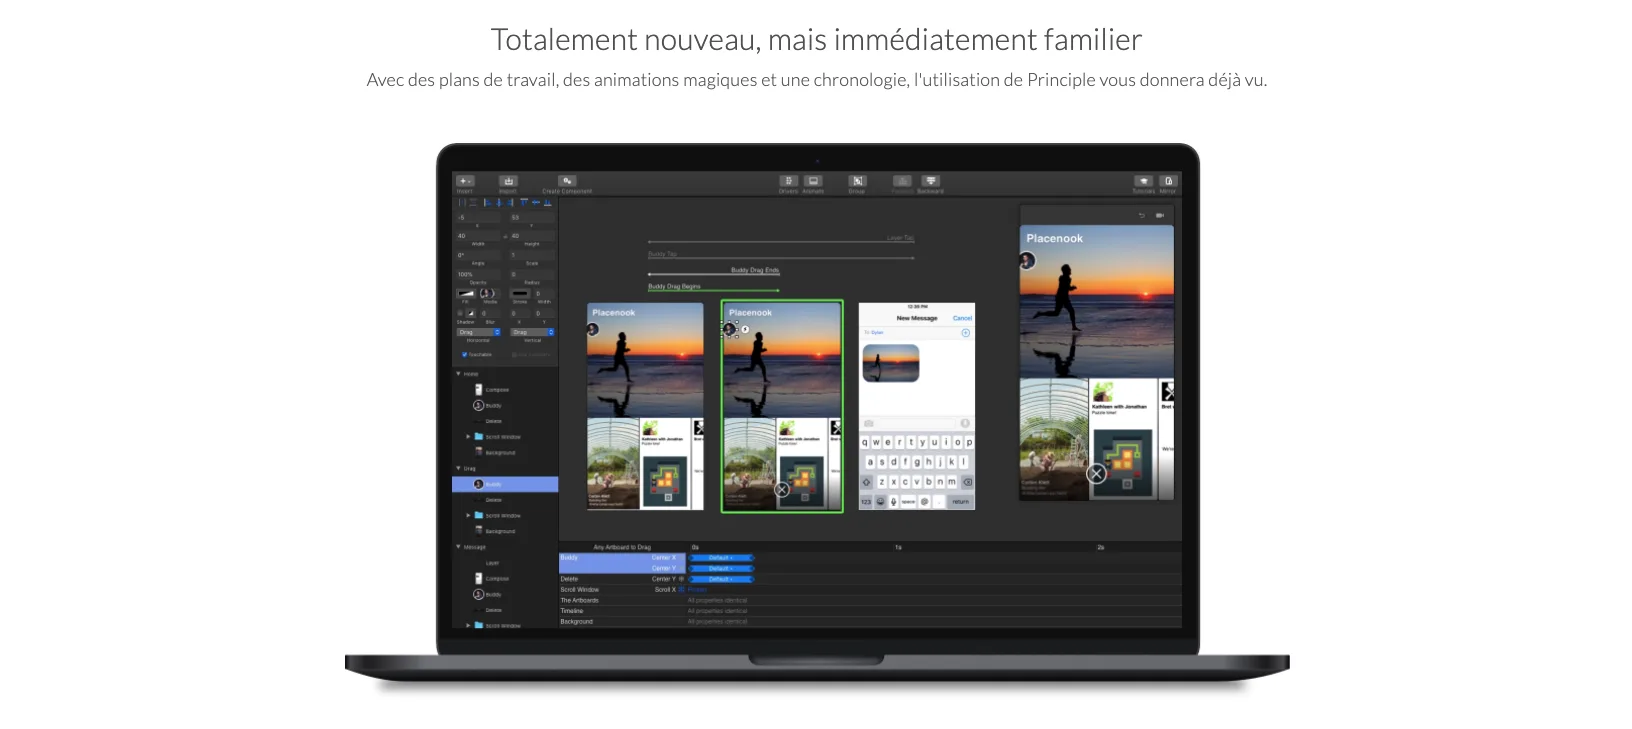Click the align right edges icon

[x=510, y=203]
